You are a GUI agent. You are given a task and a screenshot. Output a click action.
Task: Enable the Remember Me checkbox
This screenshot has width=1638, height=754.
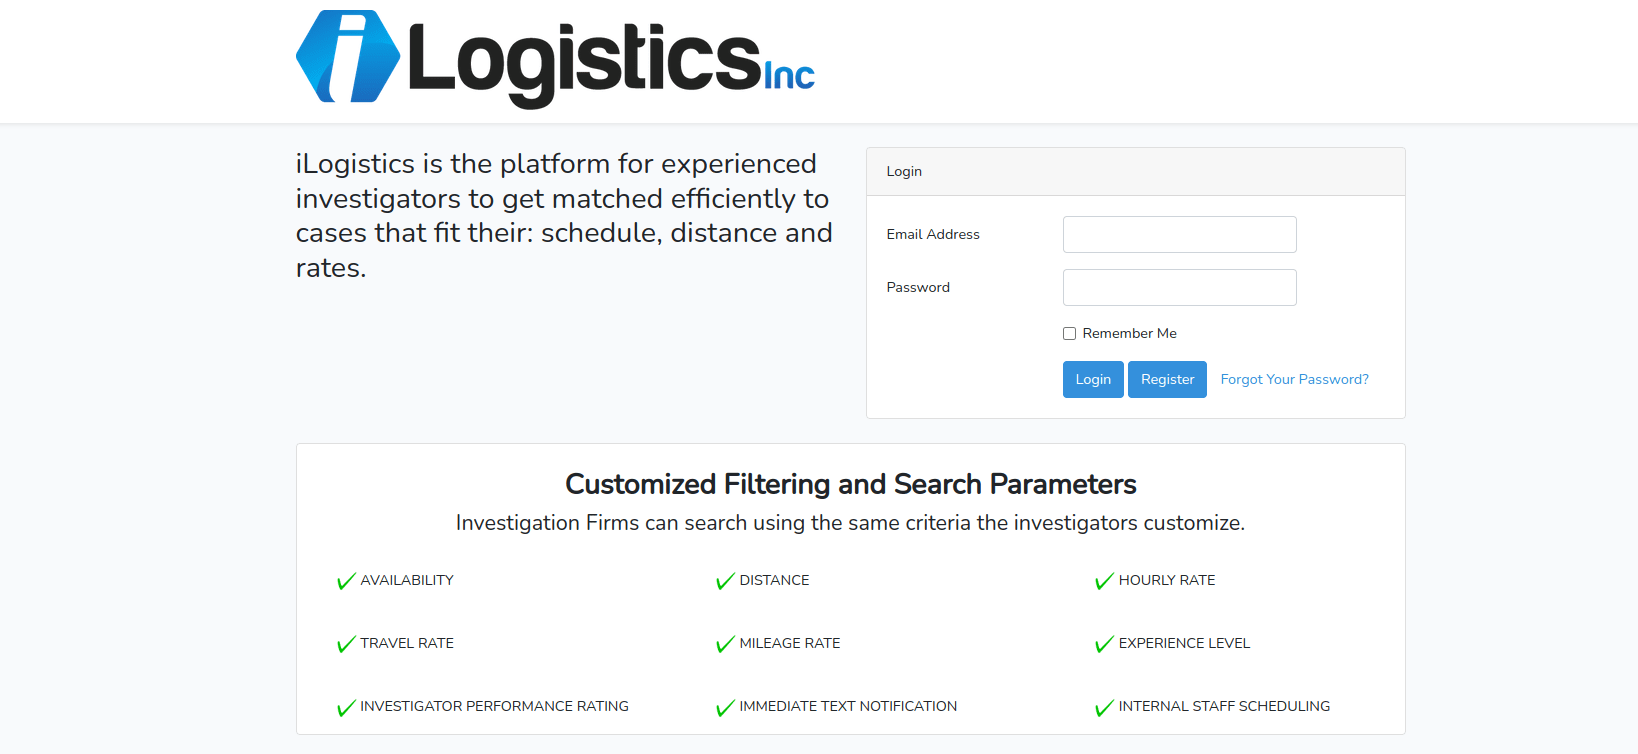pyautogui.click(x=1069, y=334)
